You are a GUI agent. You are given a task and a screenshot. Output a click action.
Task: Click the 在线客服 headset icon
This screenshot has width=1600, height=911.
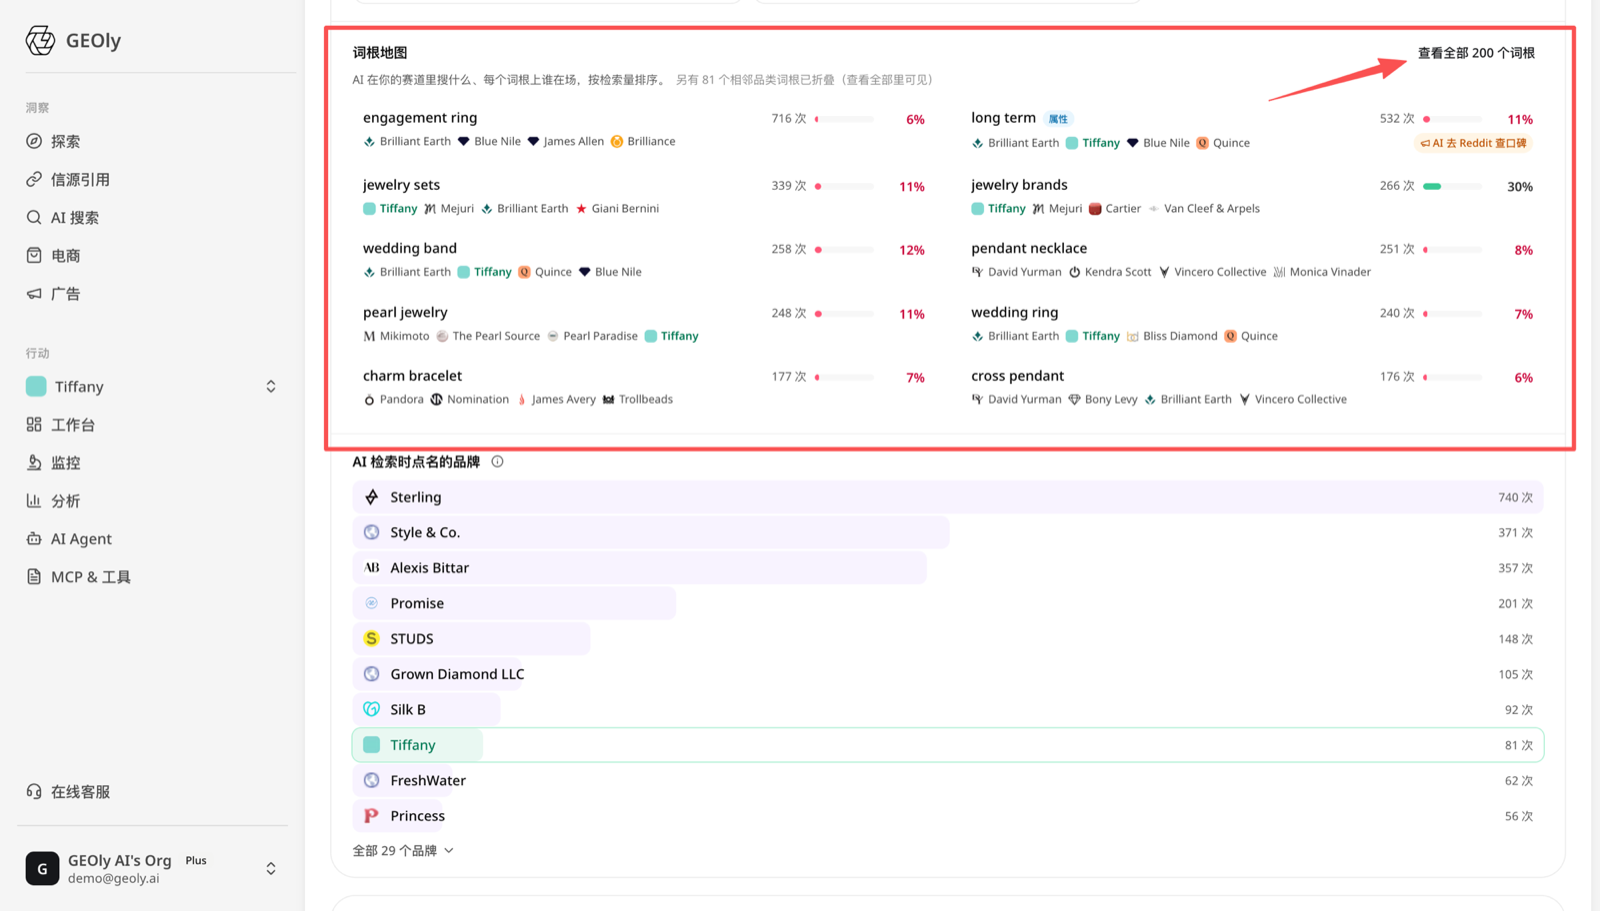[34, 792]
